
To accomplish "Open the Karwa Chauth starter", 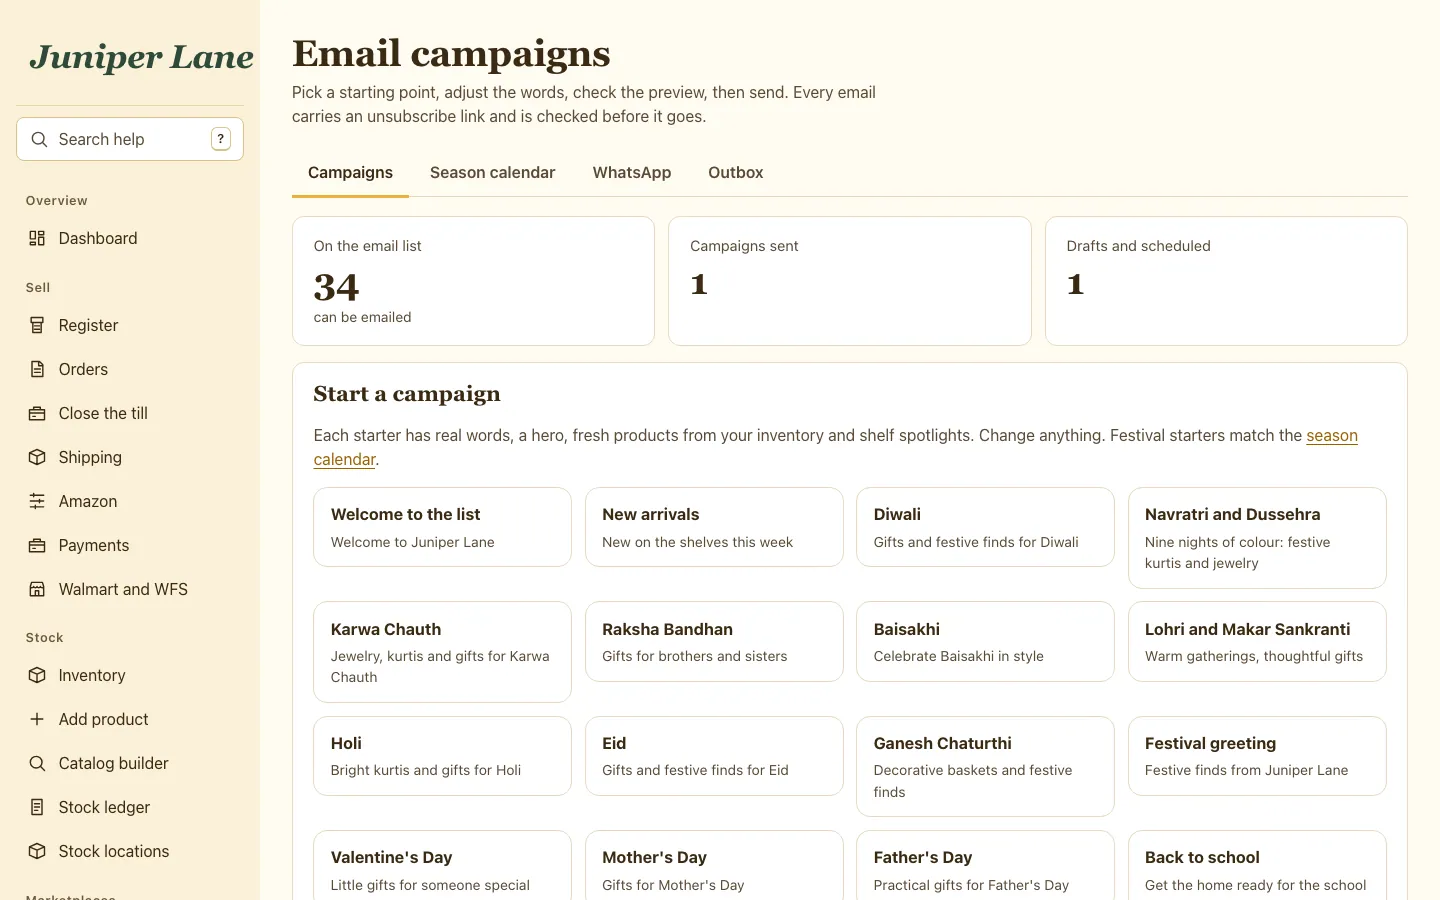I will click(442, 652).
